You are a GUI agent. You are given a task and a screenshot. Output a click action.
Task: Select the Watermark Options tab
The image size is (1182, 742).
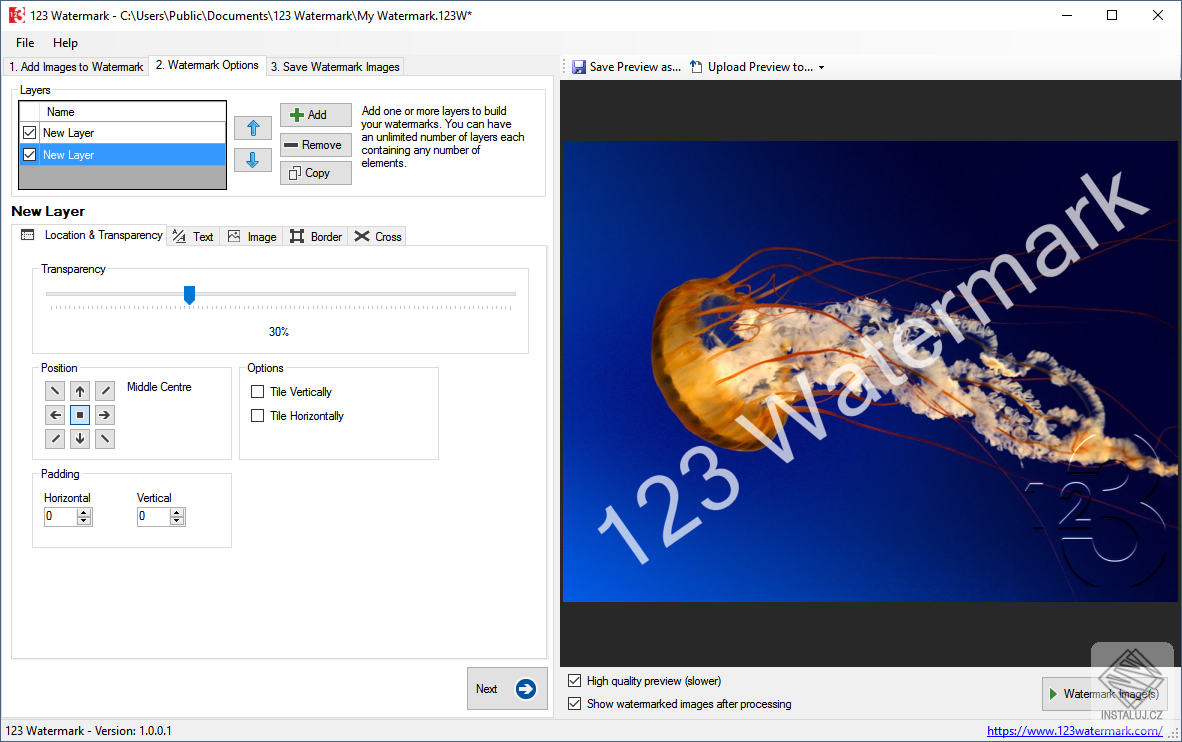click(x=207, y=66)
